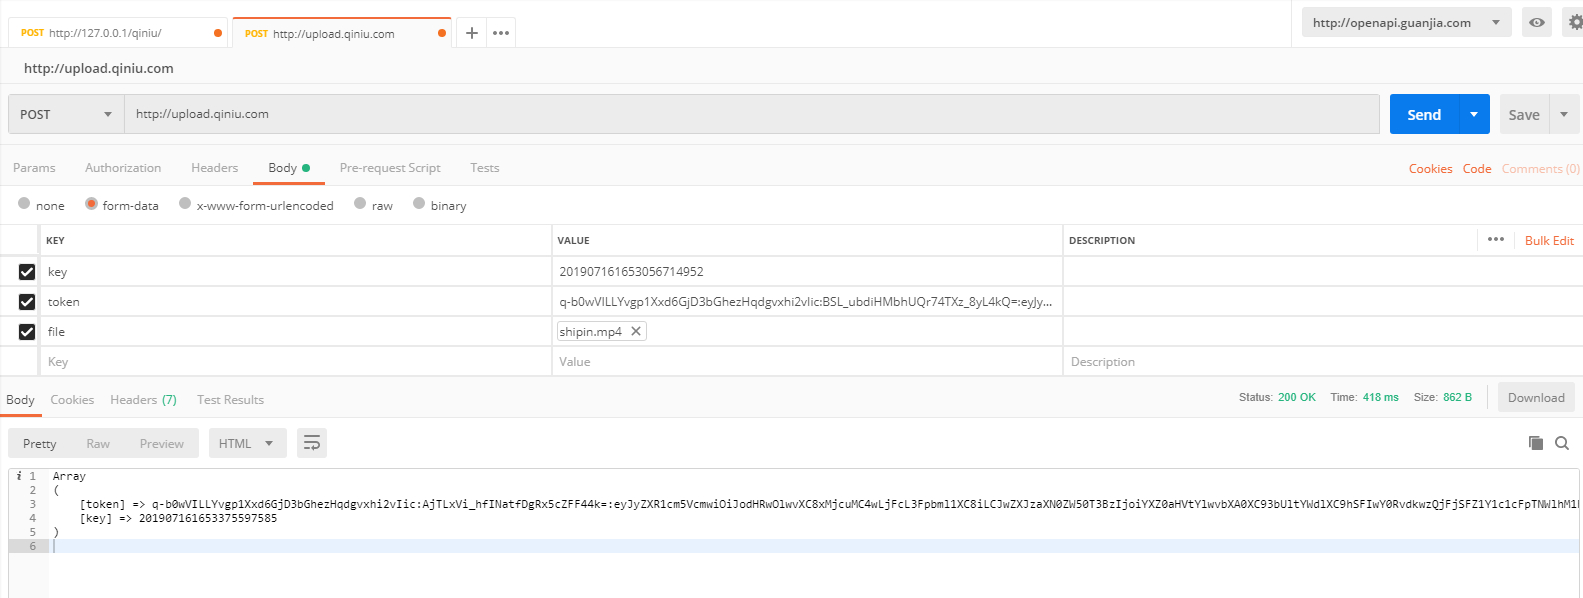The image size is (1583, 598).
Task: Click the empty Value input field
Action: [x=807, y=362]
